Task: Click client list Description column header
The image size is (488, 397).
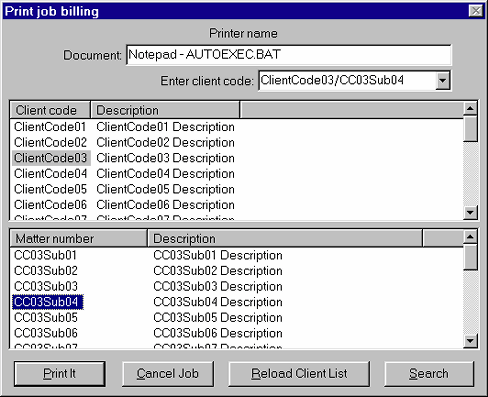Action: point(165,110)
